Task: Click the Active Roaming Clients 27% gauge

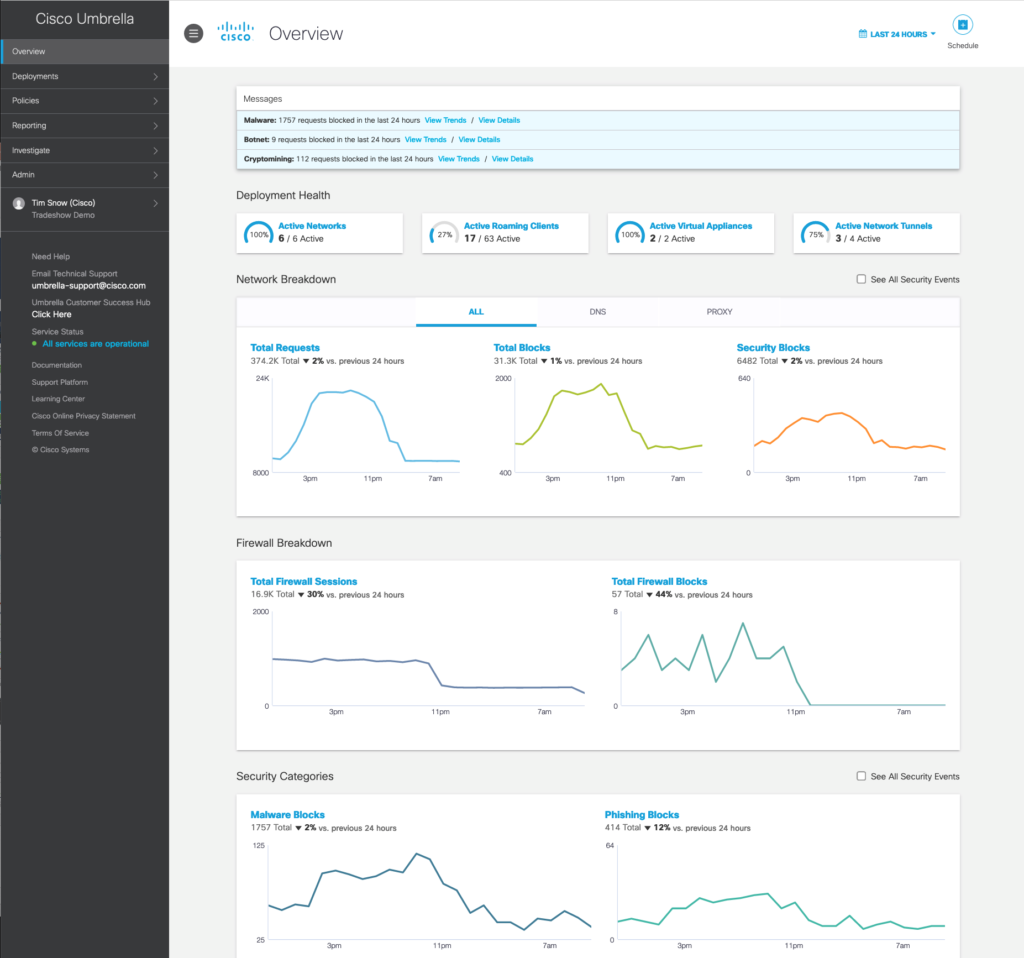Action: coord(444,234)
